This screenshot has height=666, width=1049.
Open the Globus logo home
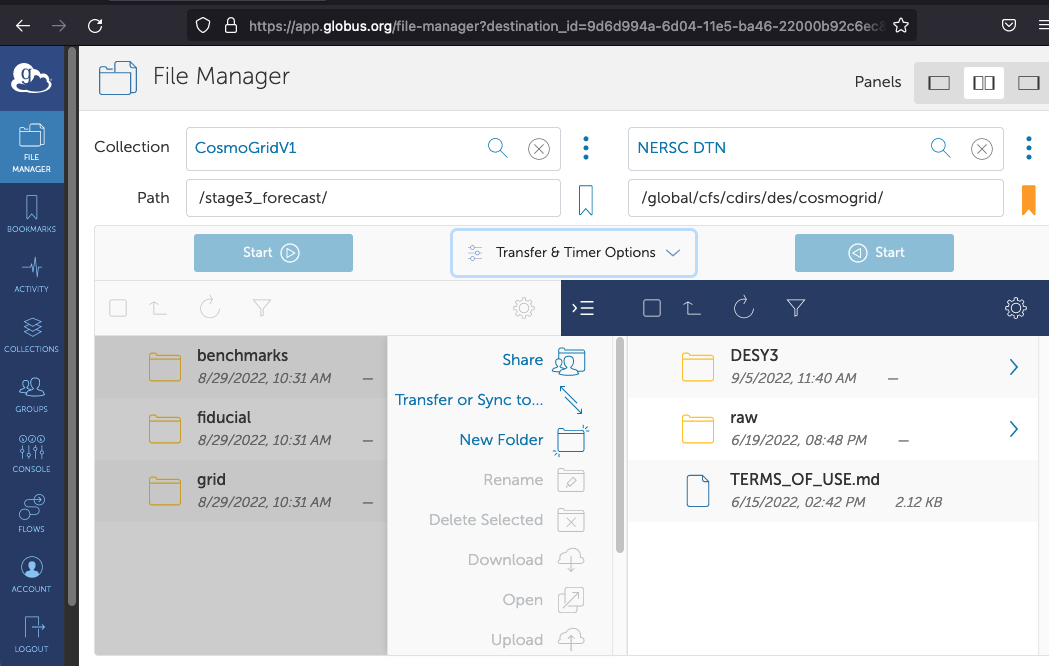point(31,78)
